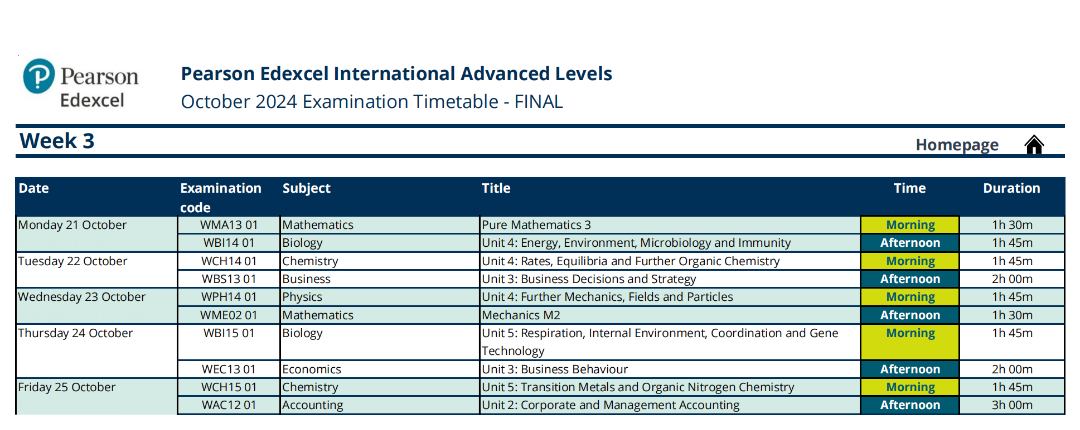Click the 2h 00m duration for Economics
Viewport: 1080px width, 430px height.
click(1012, 369)
